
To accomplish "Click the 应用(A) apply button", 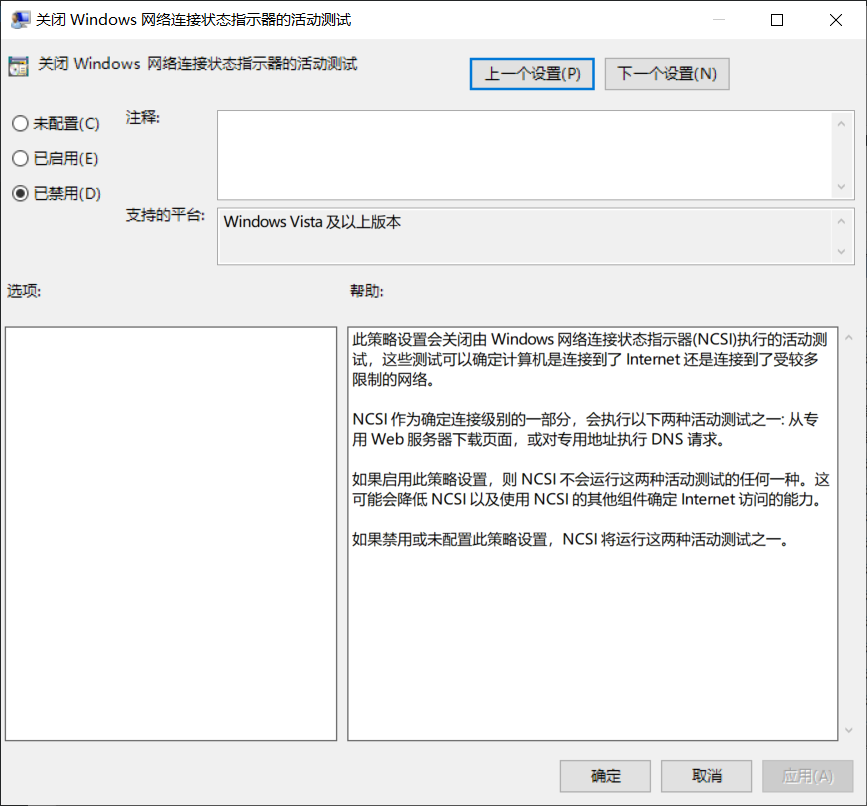I will coord(807,776).
